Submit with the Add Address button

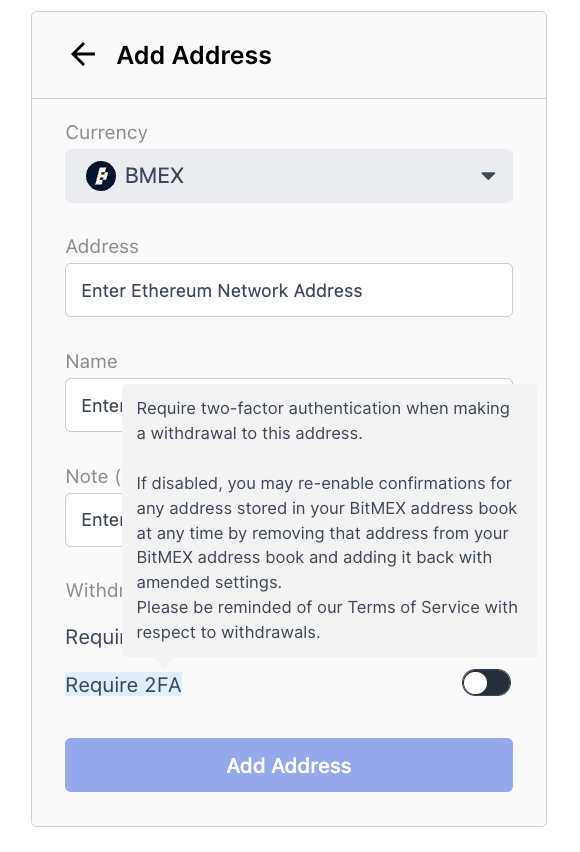click(289, 765)
